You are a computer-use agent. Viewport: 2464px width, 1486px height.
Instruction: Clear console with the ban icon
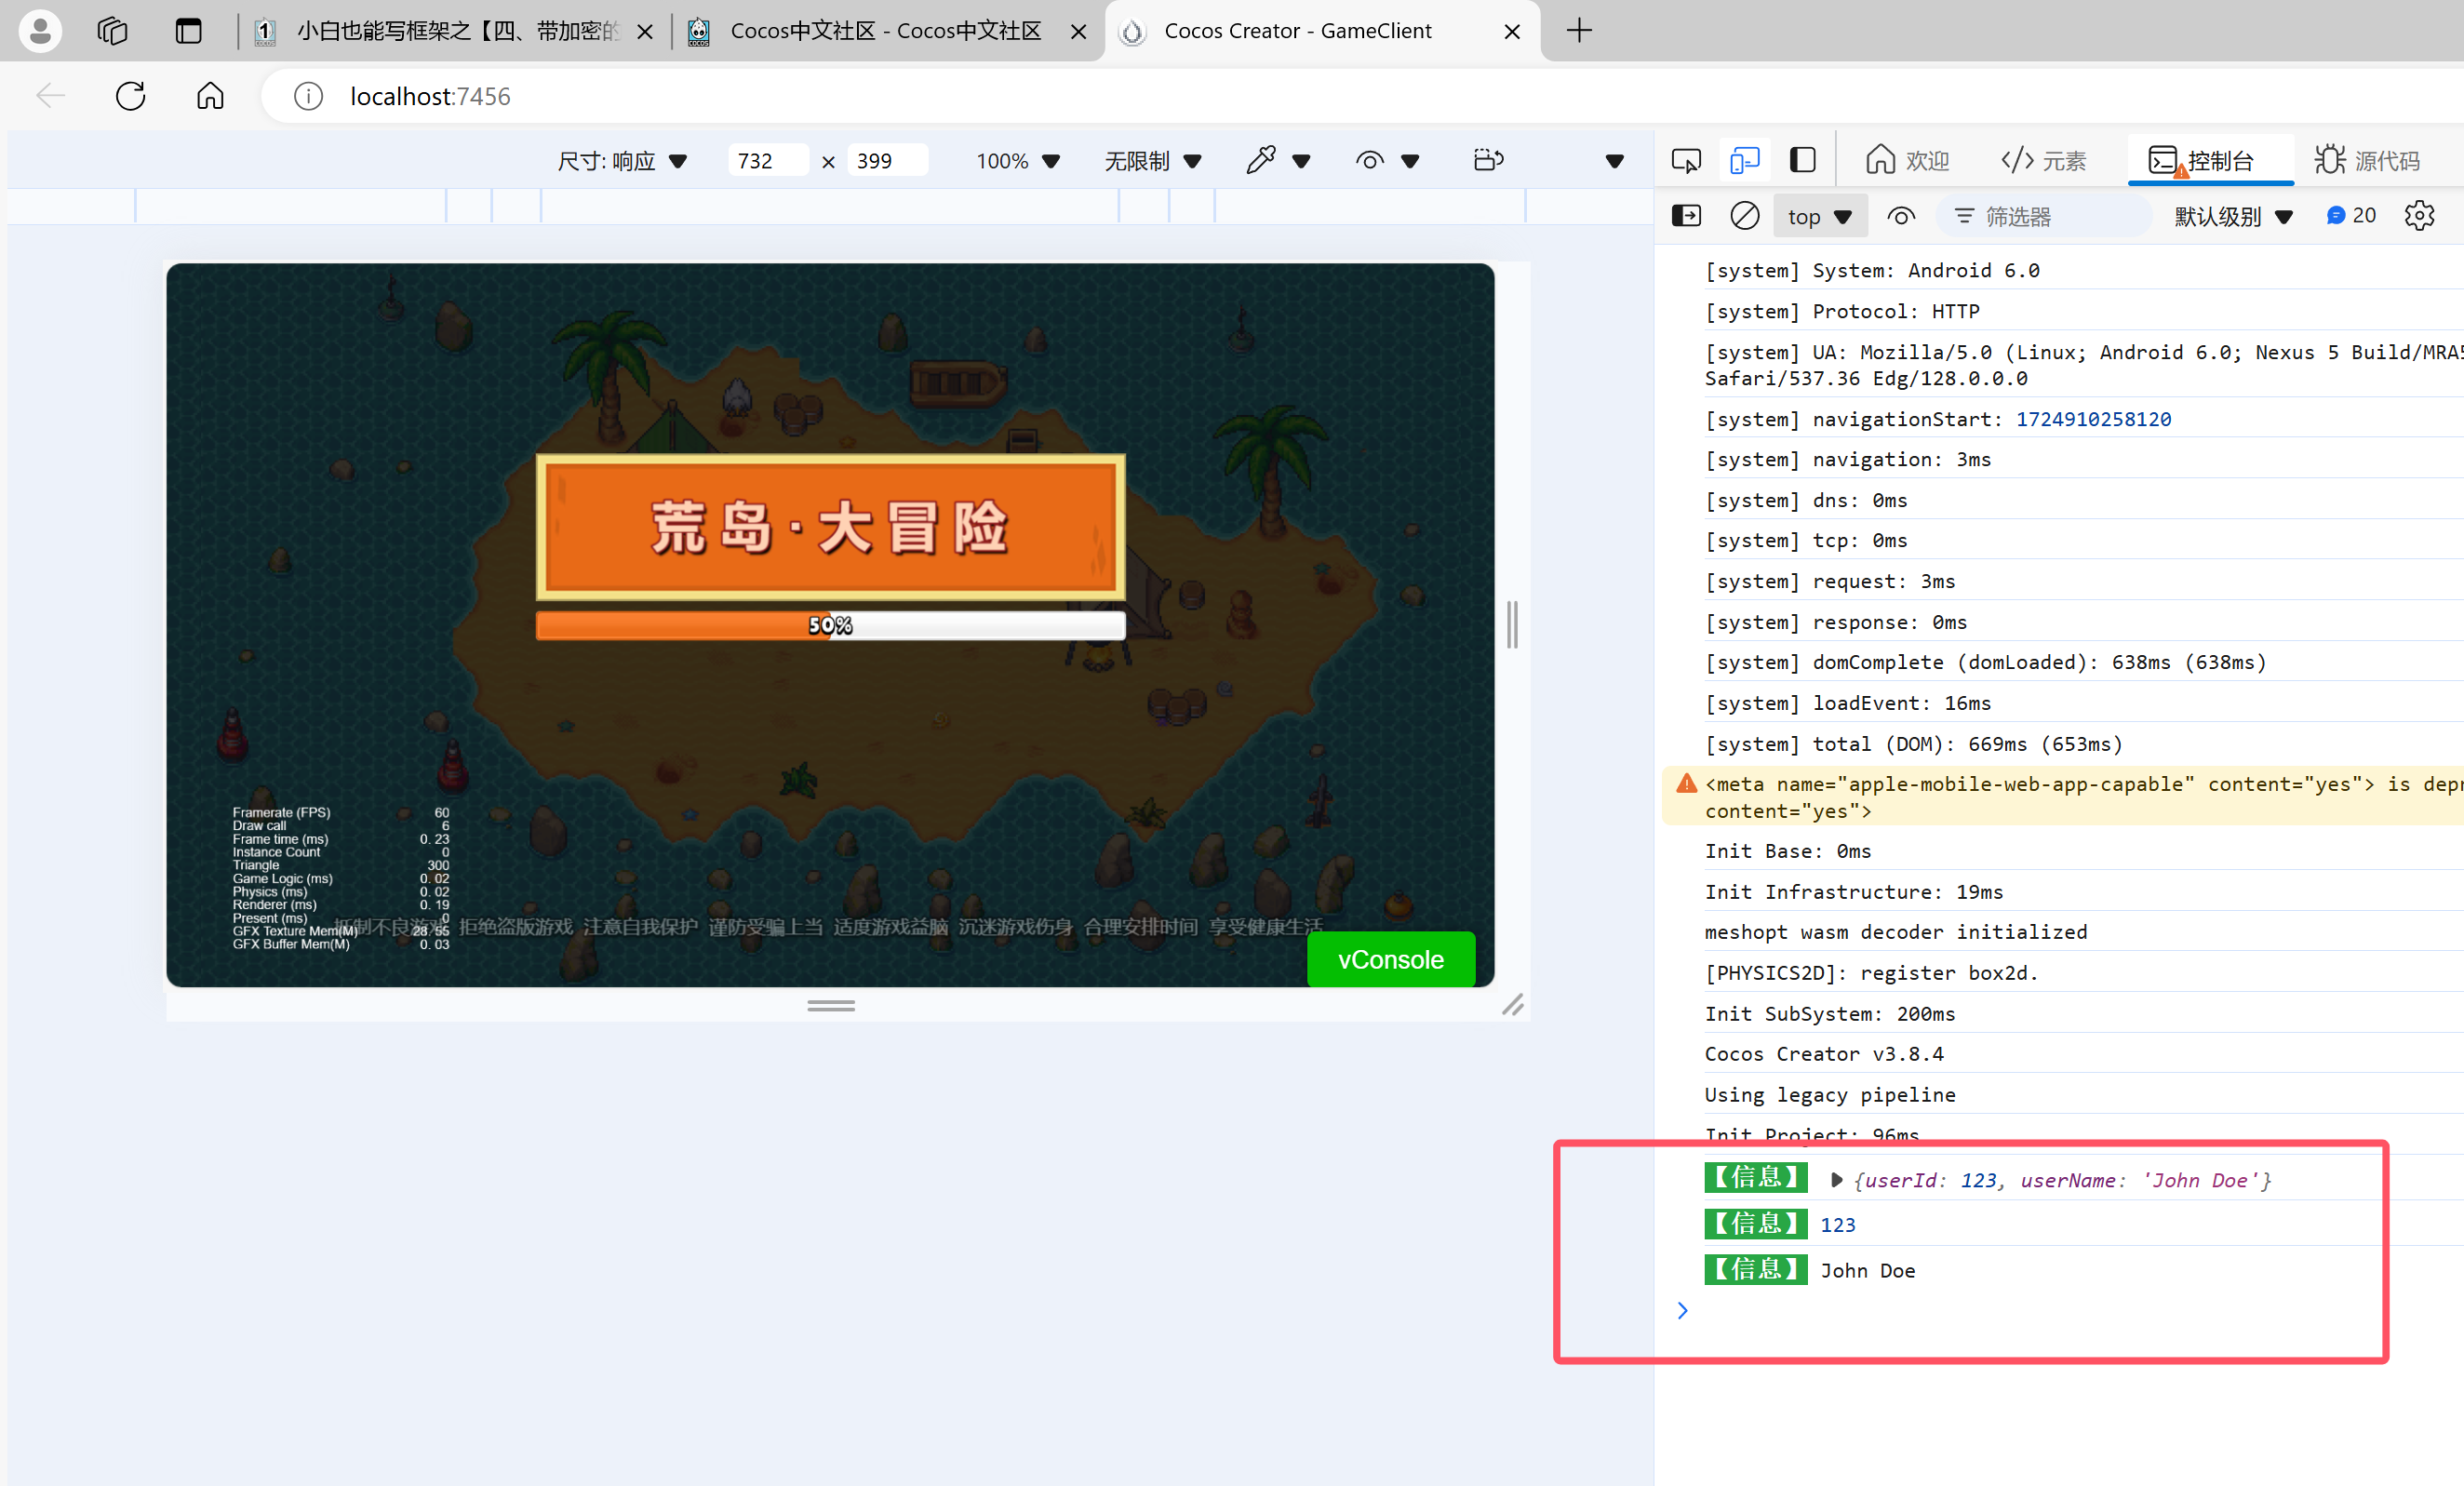[x=1744, y=216]
